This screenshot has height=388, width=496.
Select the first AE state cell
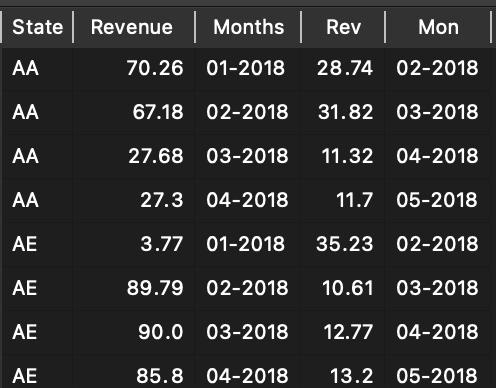(x=38, y=244)
